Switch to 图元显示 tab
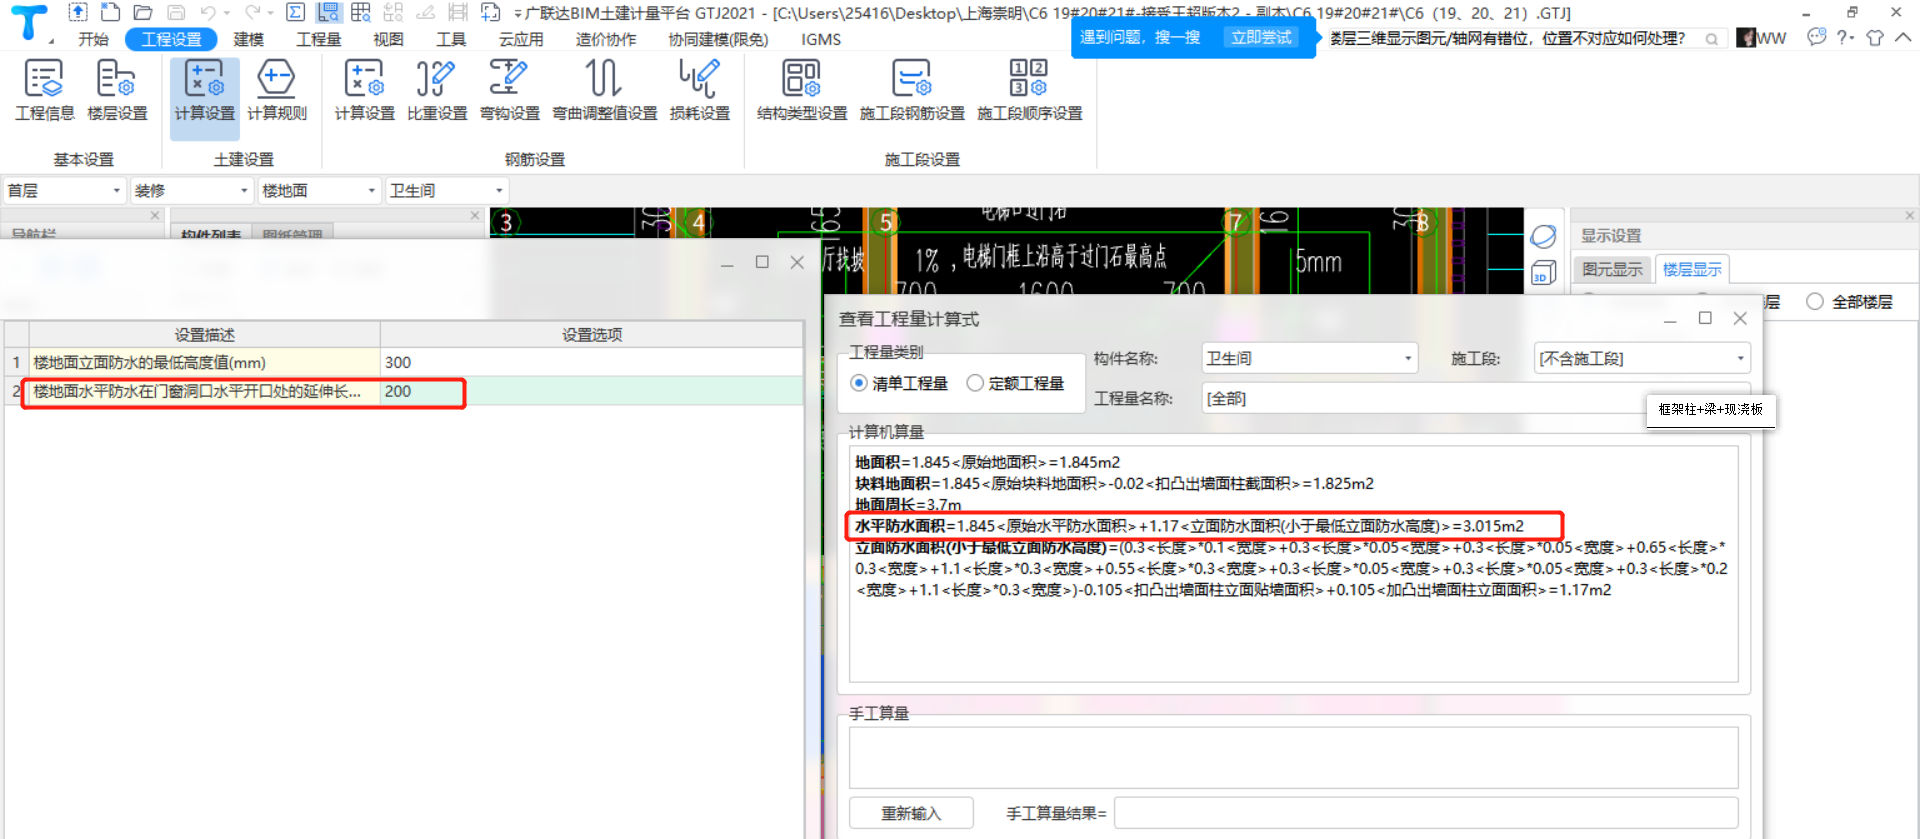This screenshot has width=1920, height=839. 1612,269
